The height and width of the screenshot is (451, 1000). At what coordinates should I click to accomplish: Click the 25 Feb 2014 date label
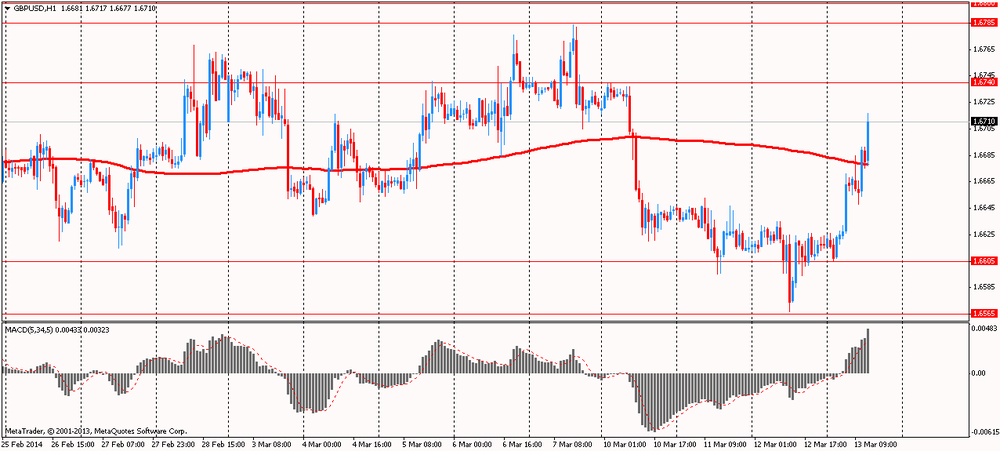pyautogui.click(x=22, y=443)
